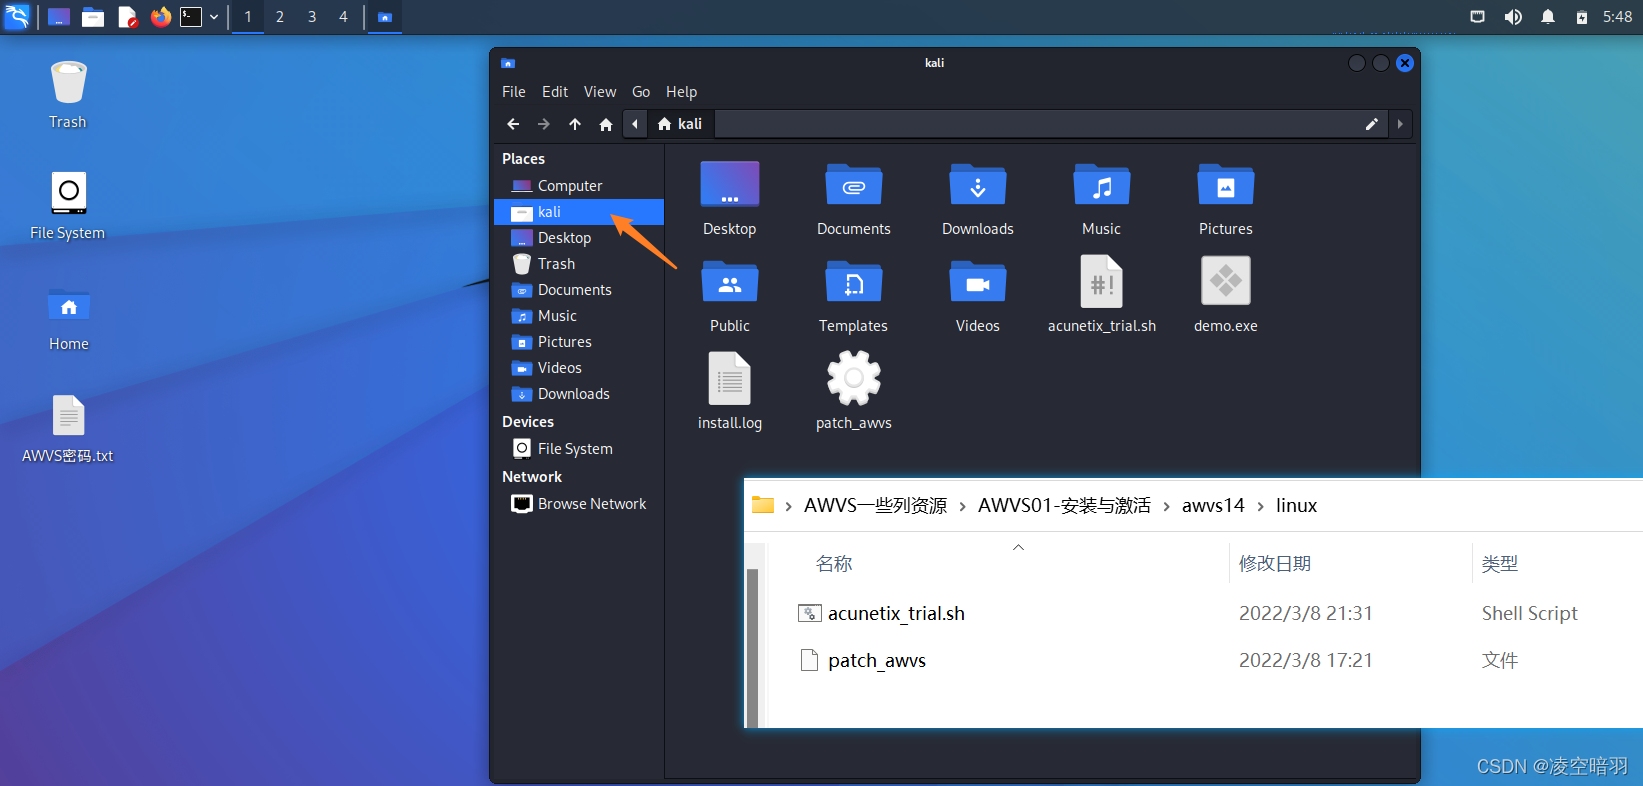Select the Documents folder in the file view
1643x786 pixels.
[x=854, y=199]
